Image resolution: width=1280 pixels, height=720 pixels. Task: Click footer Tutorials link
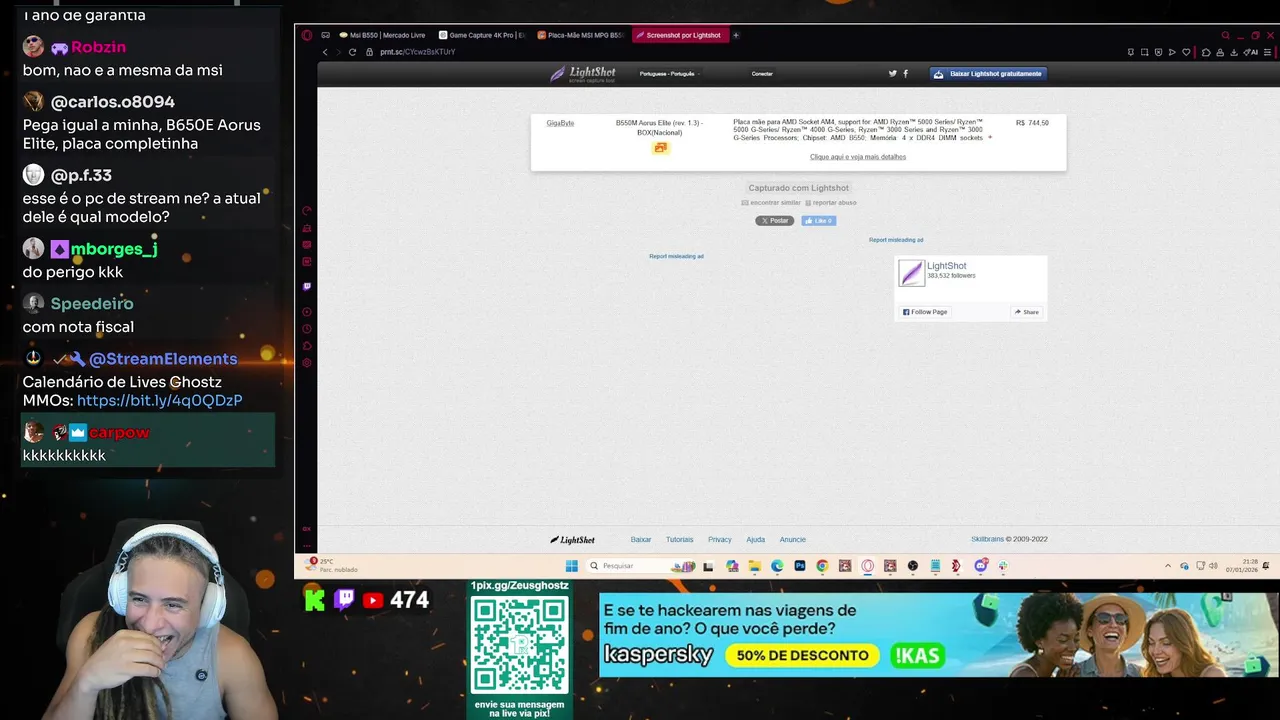click(x=679, y=540)
